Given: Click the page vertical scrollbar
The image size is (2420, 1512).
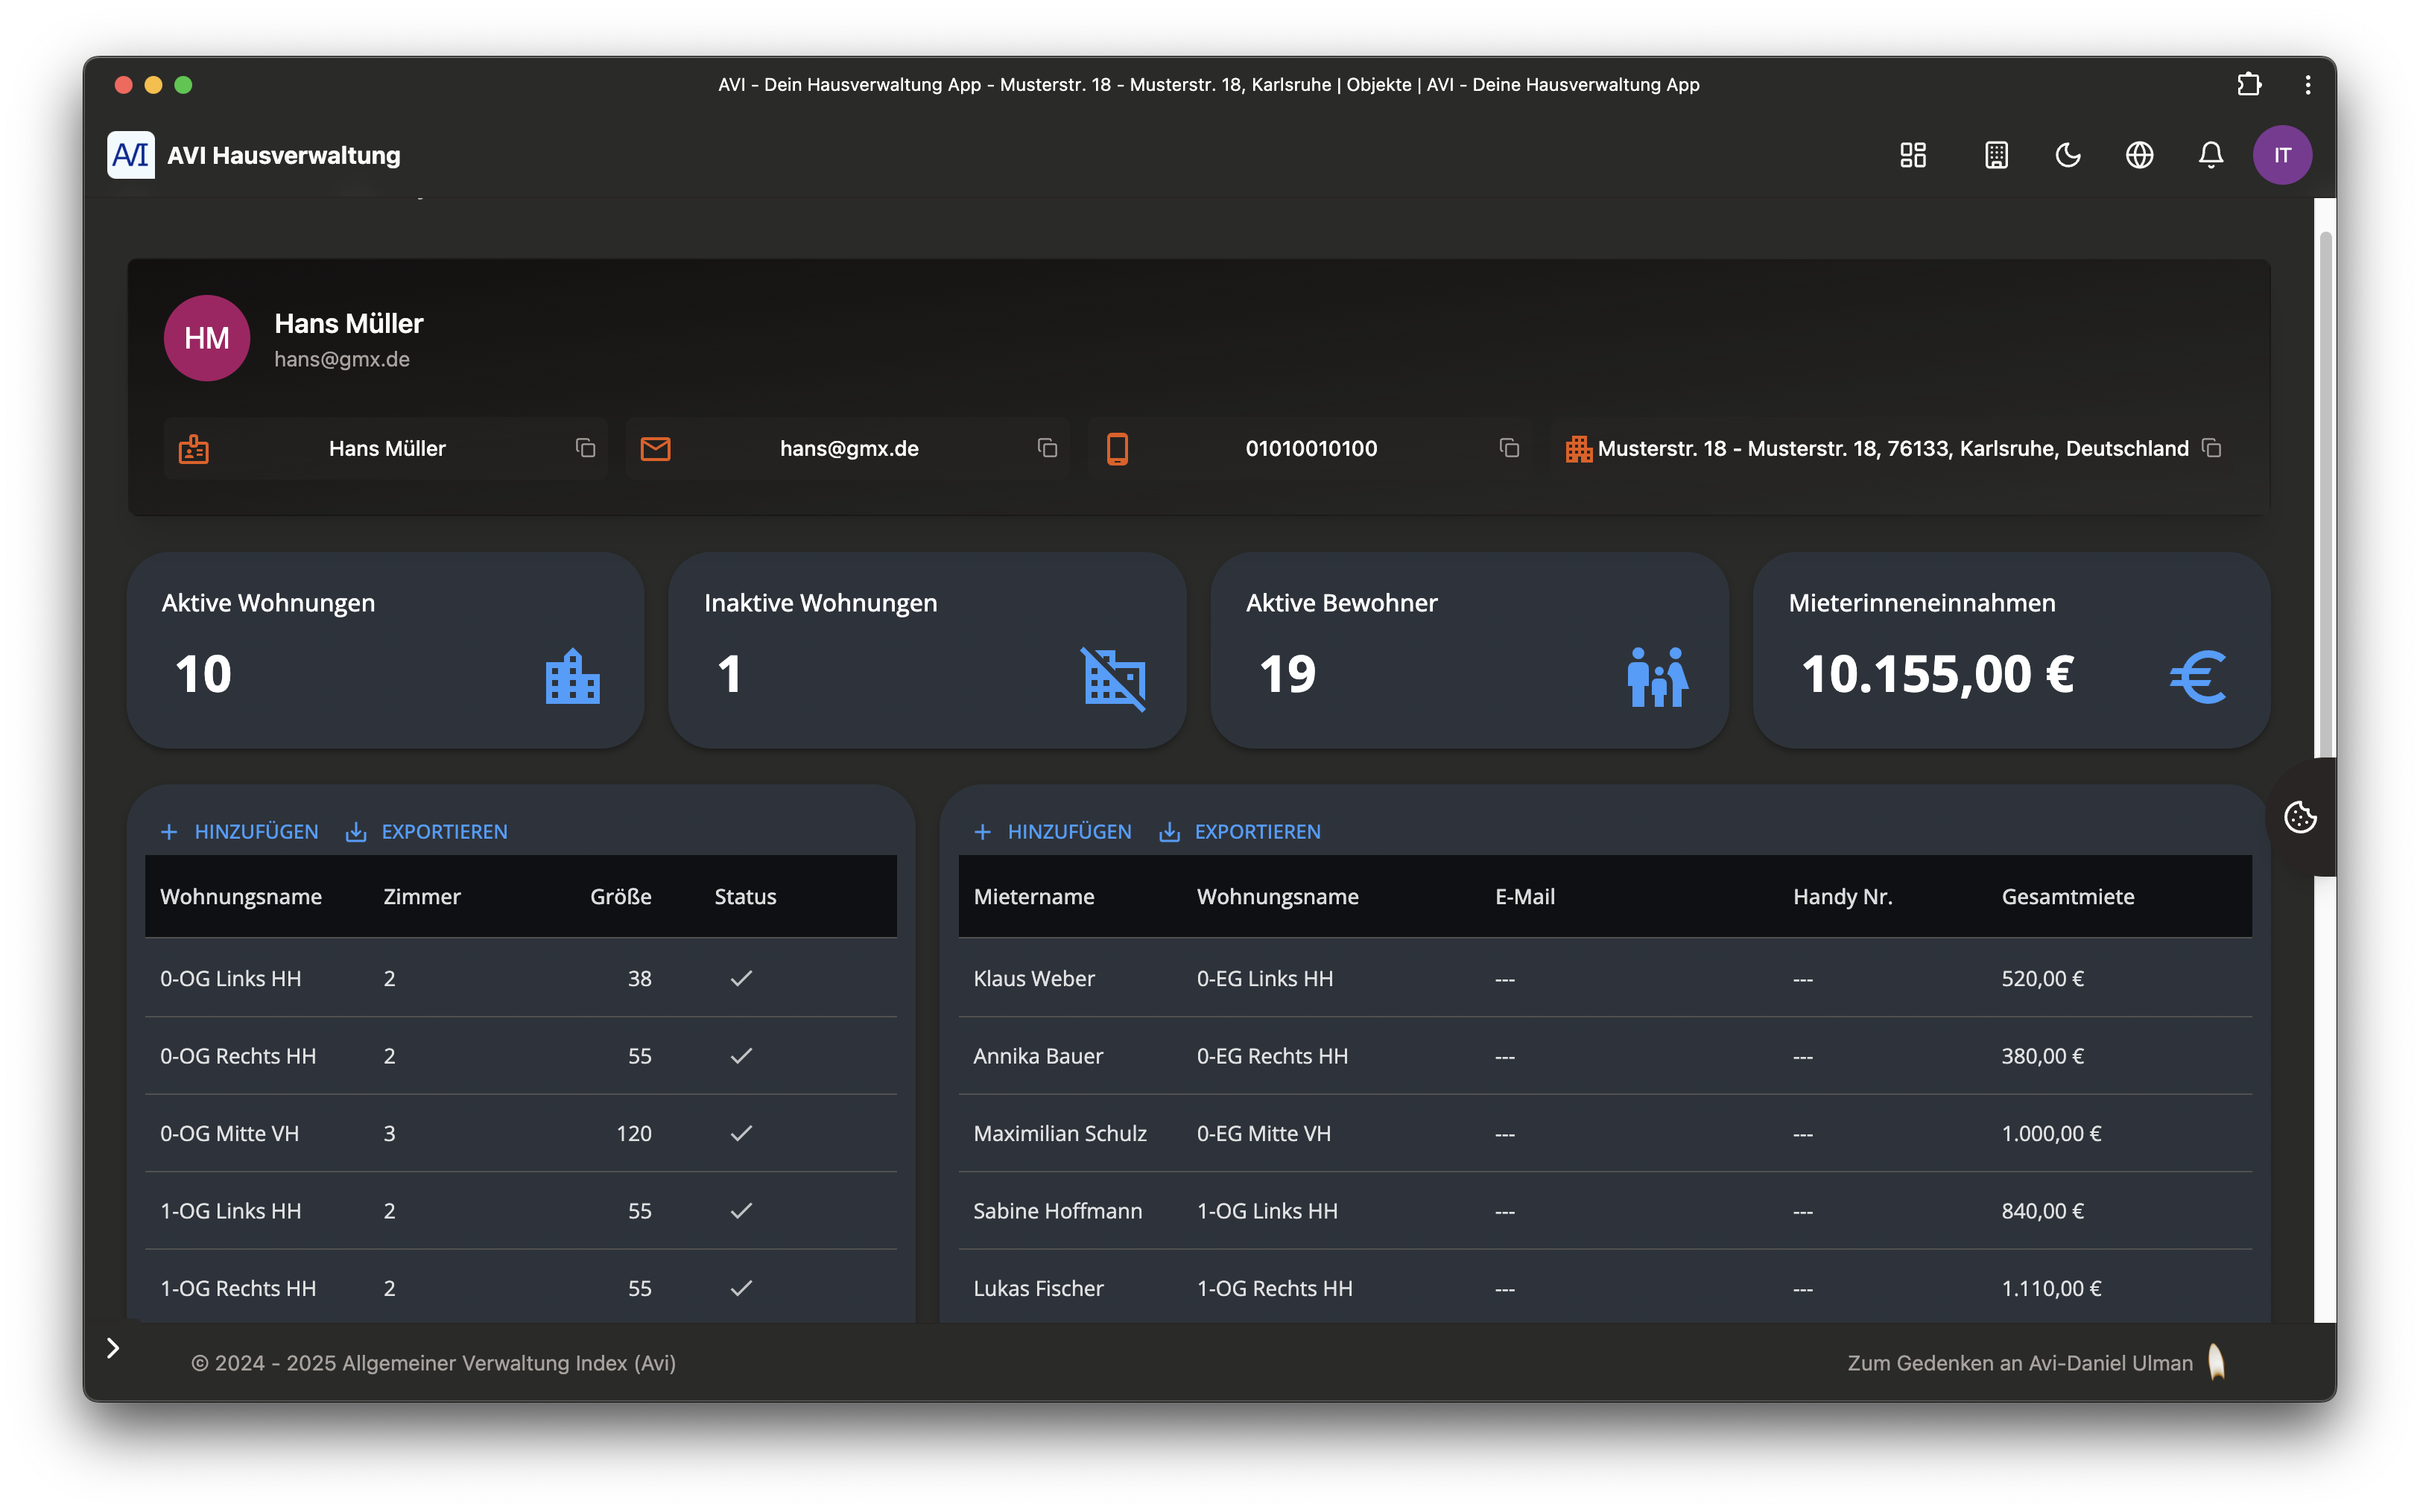Looking at the screenshot, I should tap(2325, 490).
